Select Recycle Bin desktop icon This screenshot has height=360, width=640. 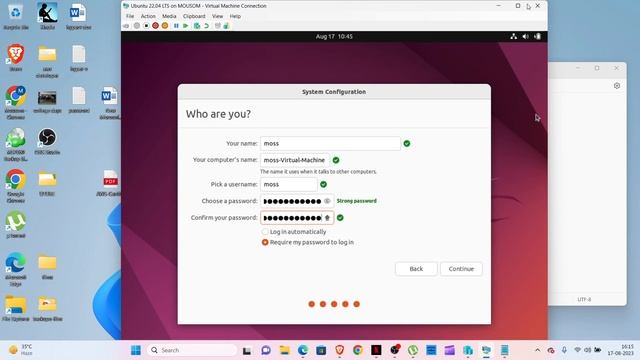point(16,16)
